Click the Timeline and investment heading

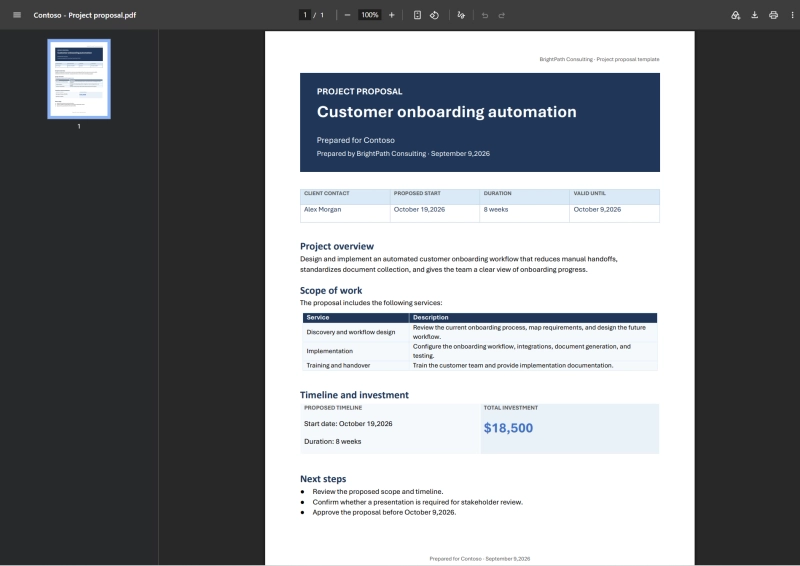[x=354, y=395]
